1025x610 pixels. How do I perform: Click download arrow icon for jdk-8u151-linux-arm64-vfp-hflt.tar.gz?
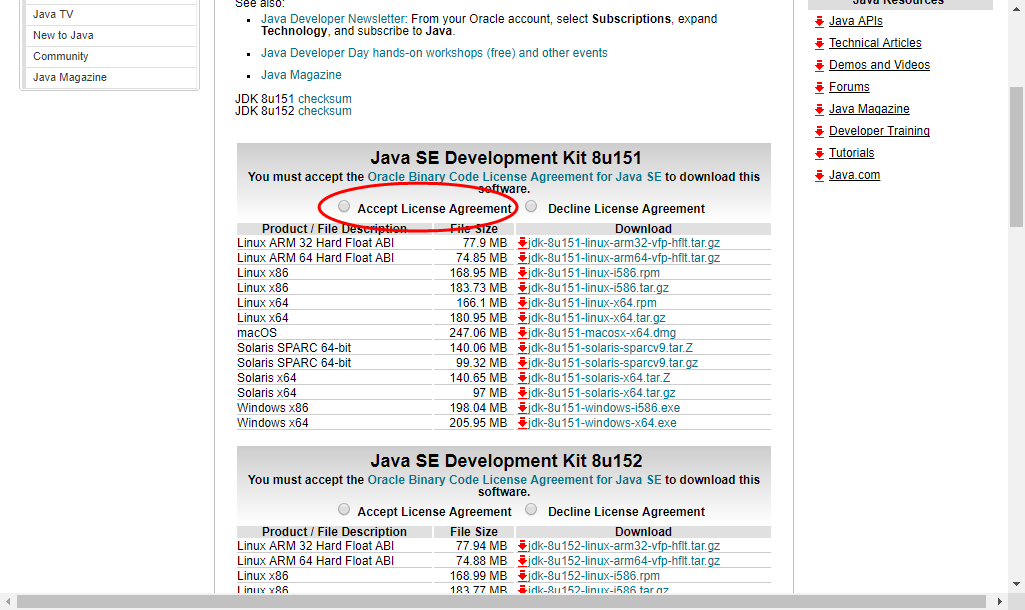click(522, 258)
